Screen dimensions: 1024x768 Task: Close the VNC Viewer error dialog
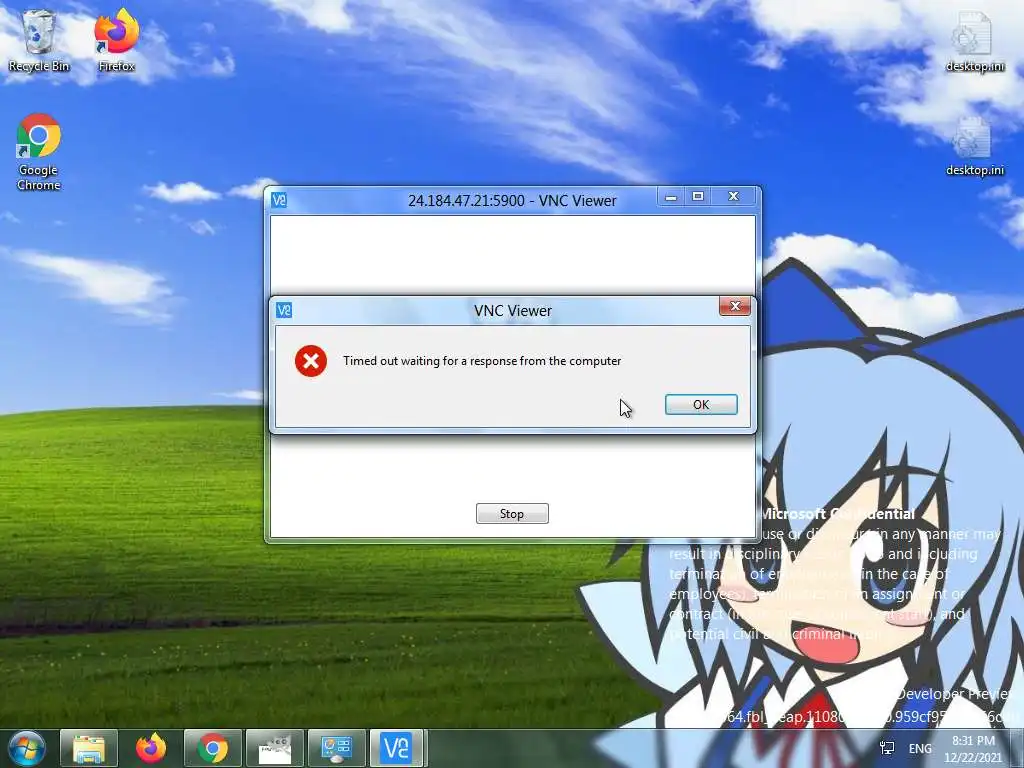(735, 306)
